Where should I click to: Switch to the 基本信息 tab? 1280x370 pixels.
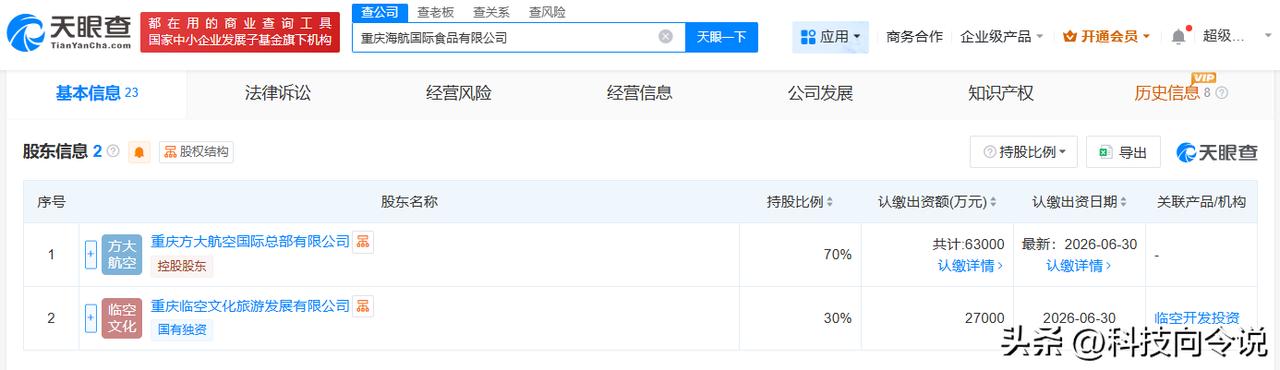pos(97,93)
